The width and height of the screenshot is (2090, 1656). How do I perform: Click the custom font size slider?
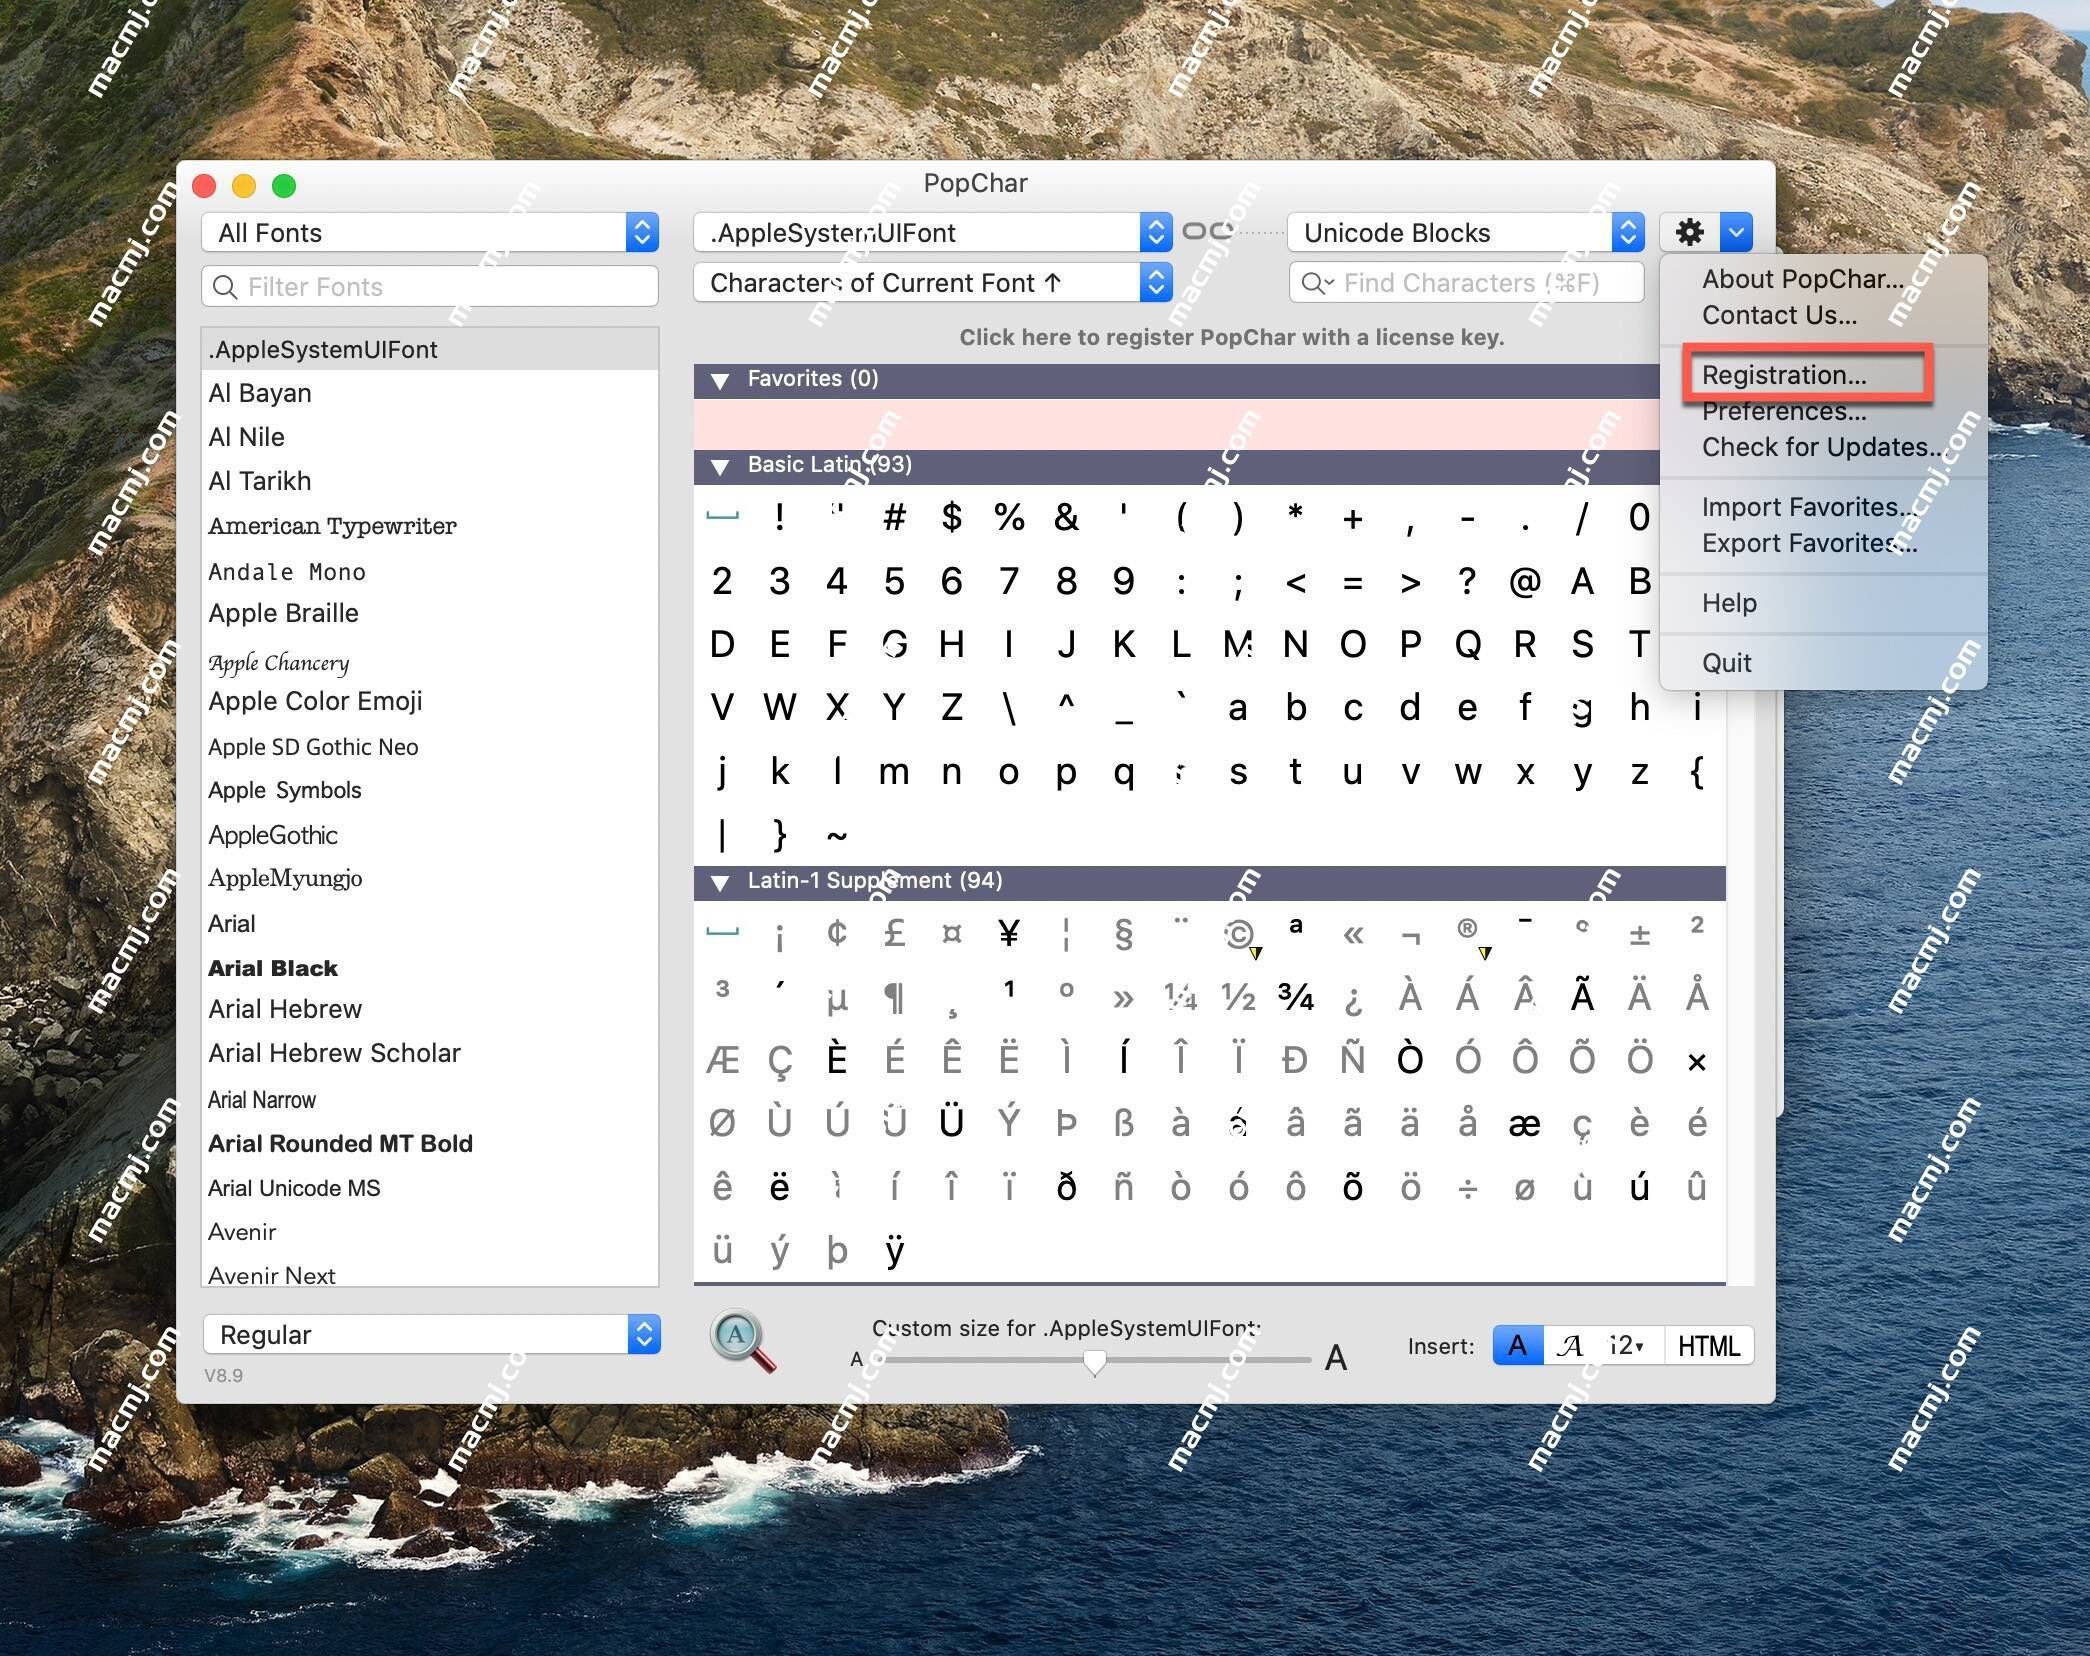(x=1096, y=1360)
